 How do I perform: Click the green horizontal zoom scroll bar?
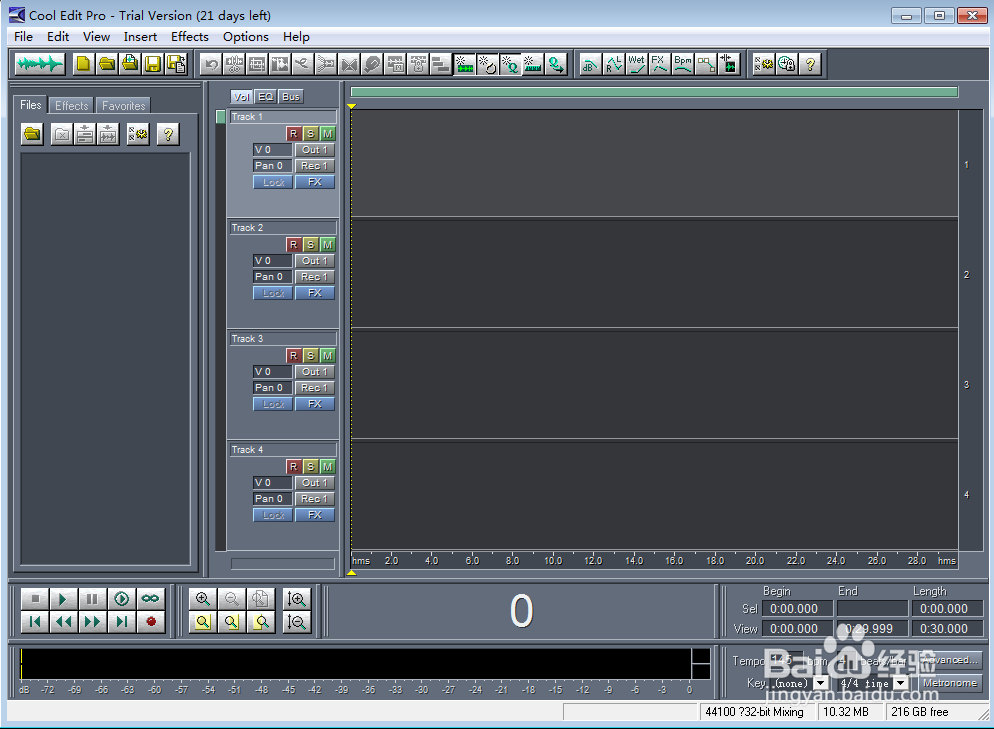pyautogui.click(x=654, y=92)
